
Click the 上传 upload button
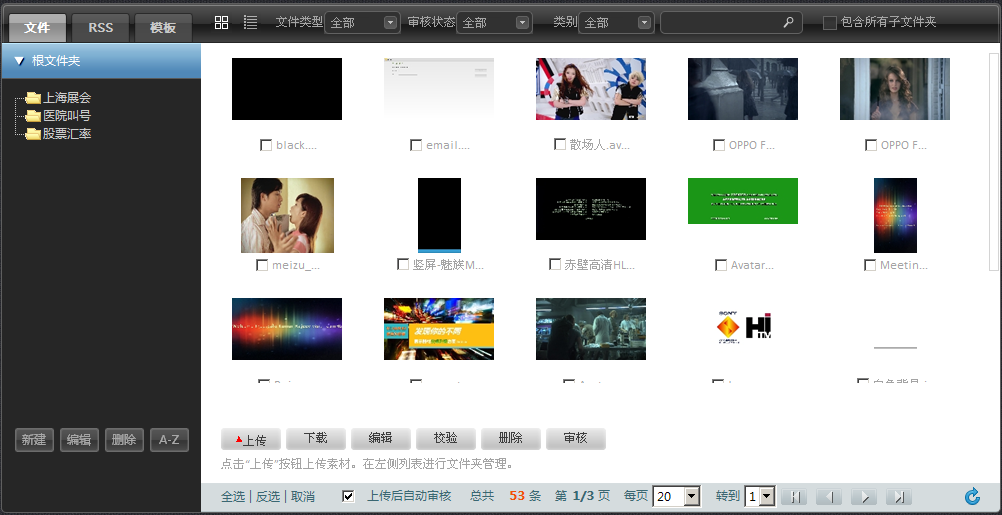(x=251, y=439)
